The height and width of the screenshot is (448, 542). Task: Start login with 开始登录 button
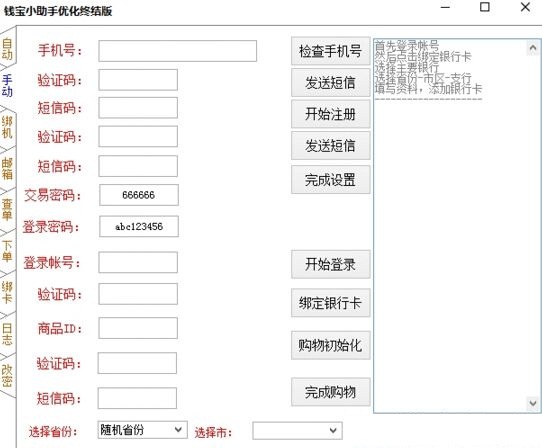(x=330, y=264)
